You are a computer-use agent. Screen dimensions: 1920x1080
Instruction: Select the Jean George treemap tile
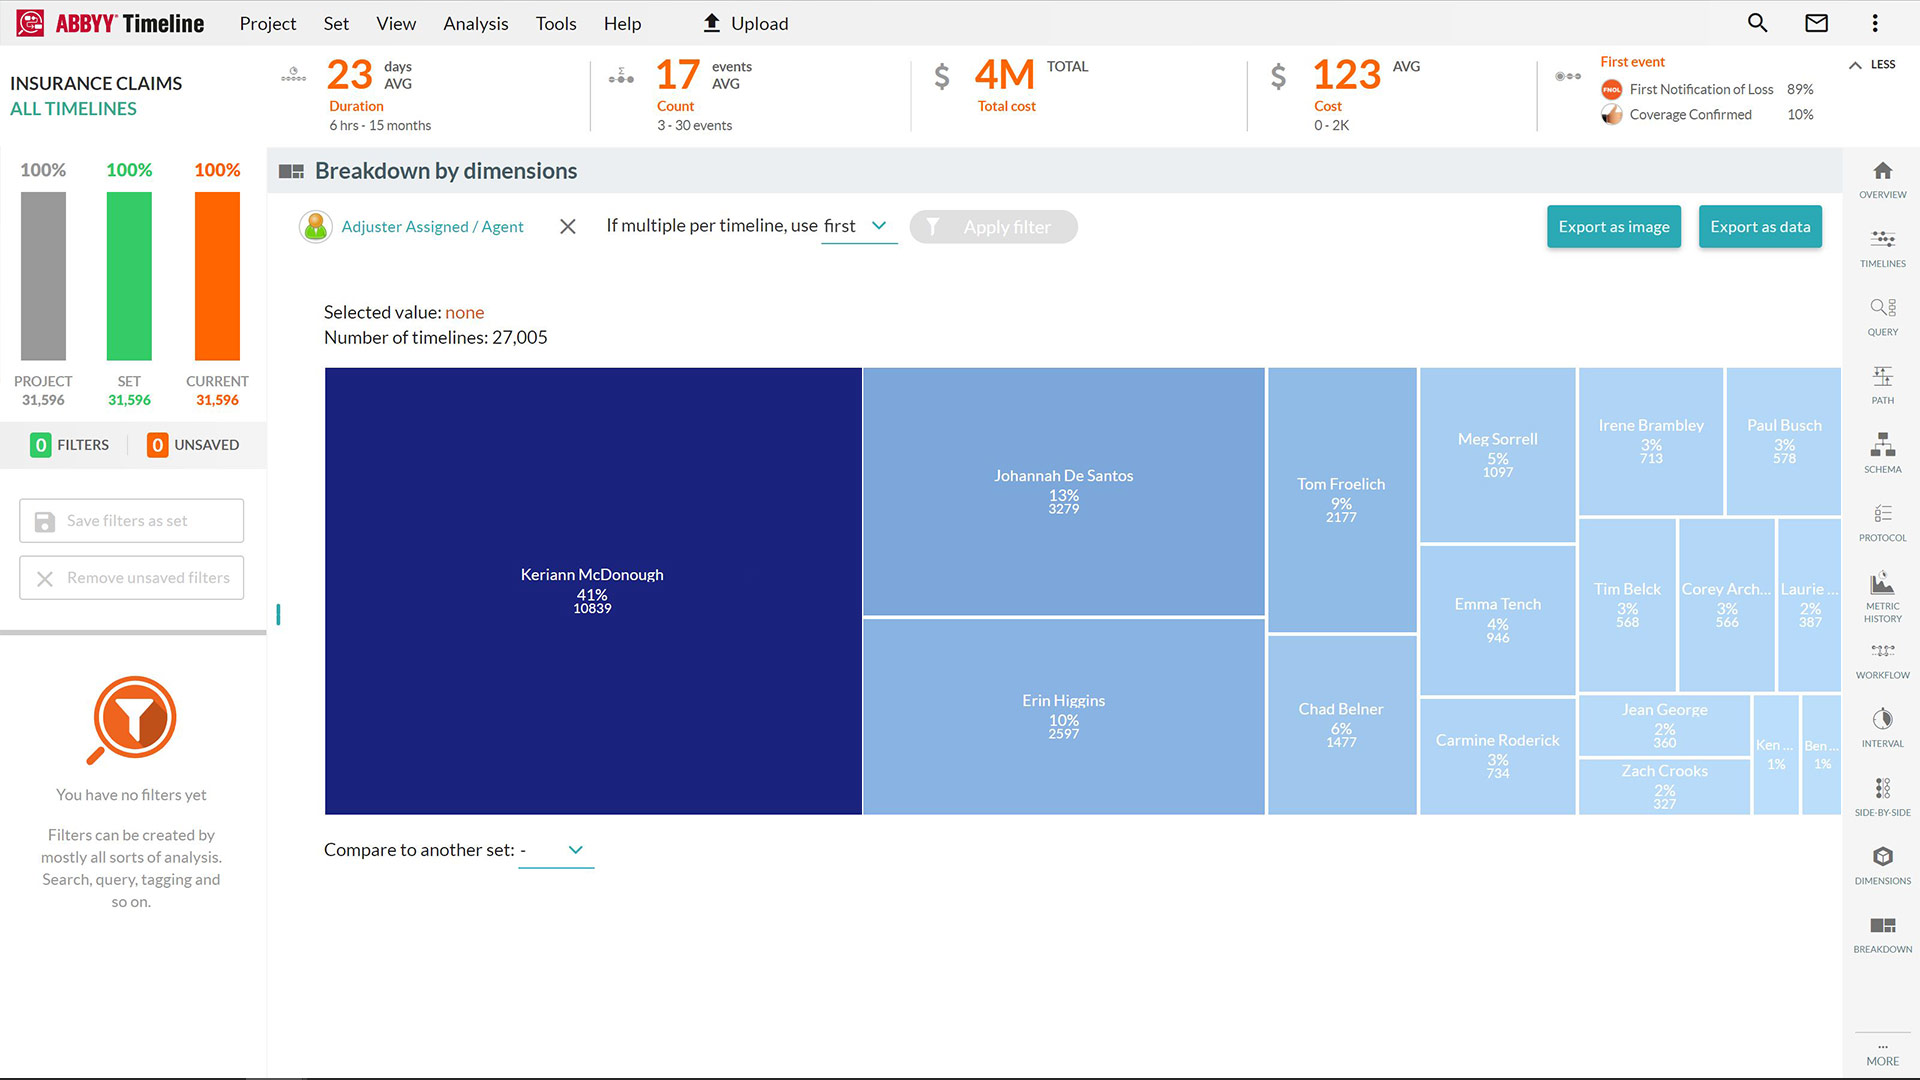pyautogui.click(x=1665, y=725)
